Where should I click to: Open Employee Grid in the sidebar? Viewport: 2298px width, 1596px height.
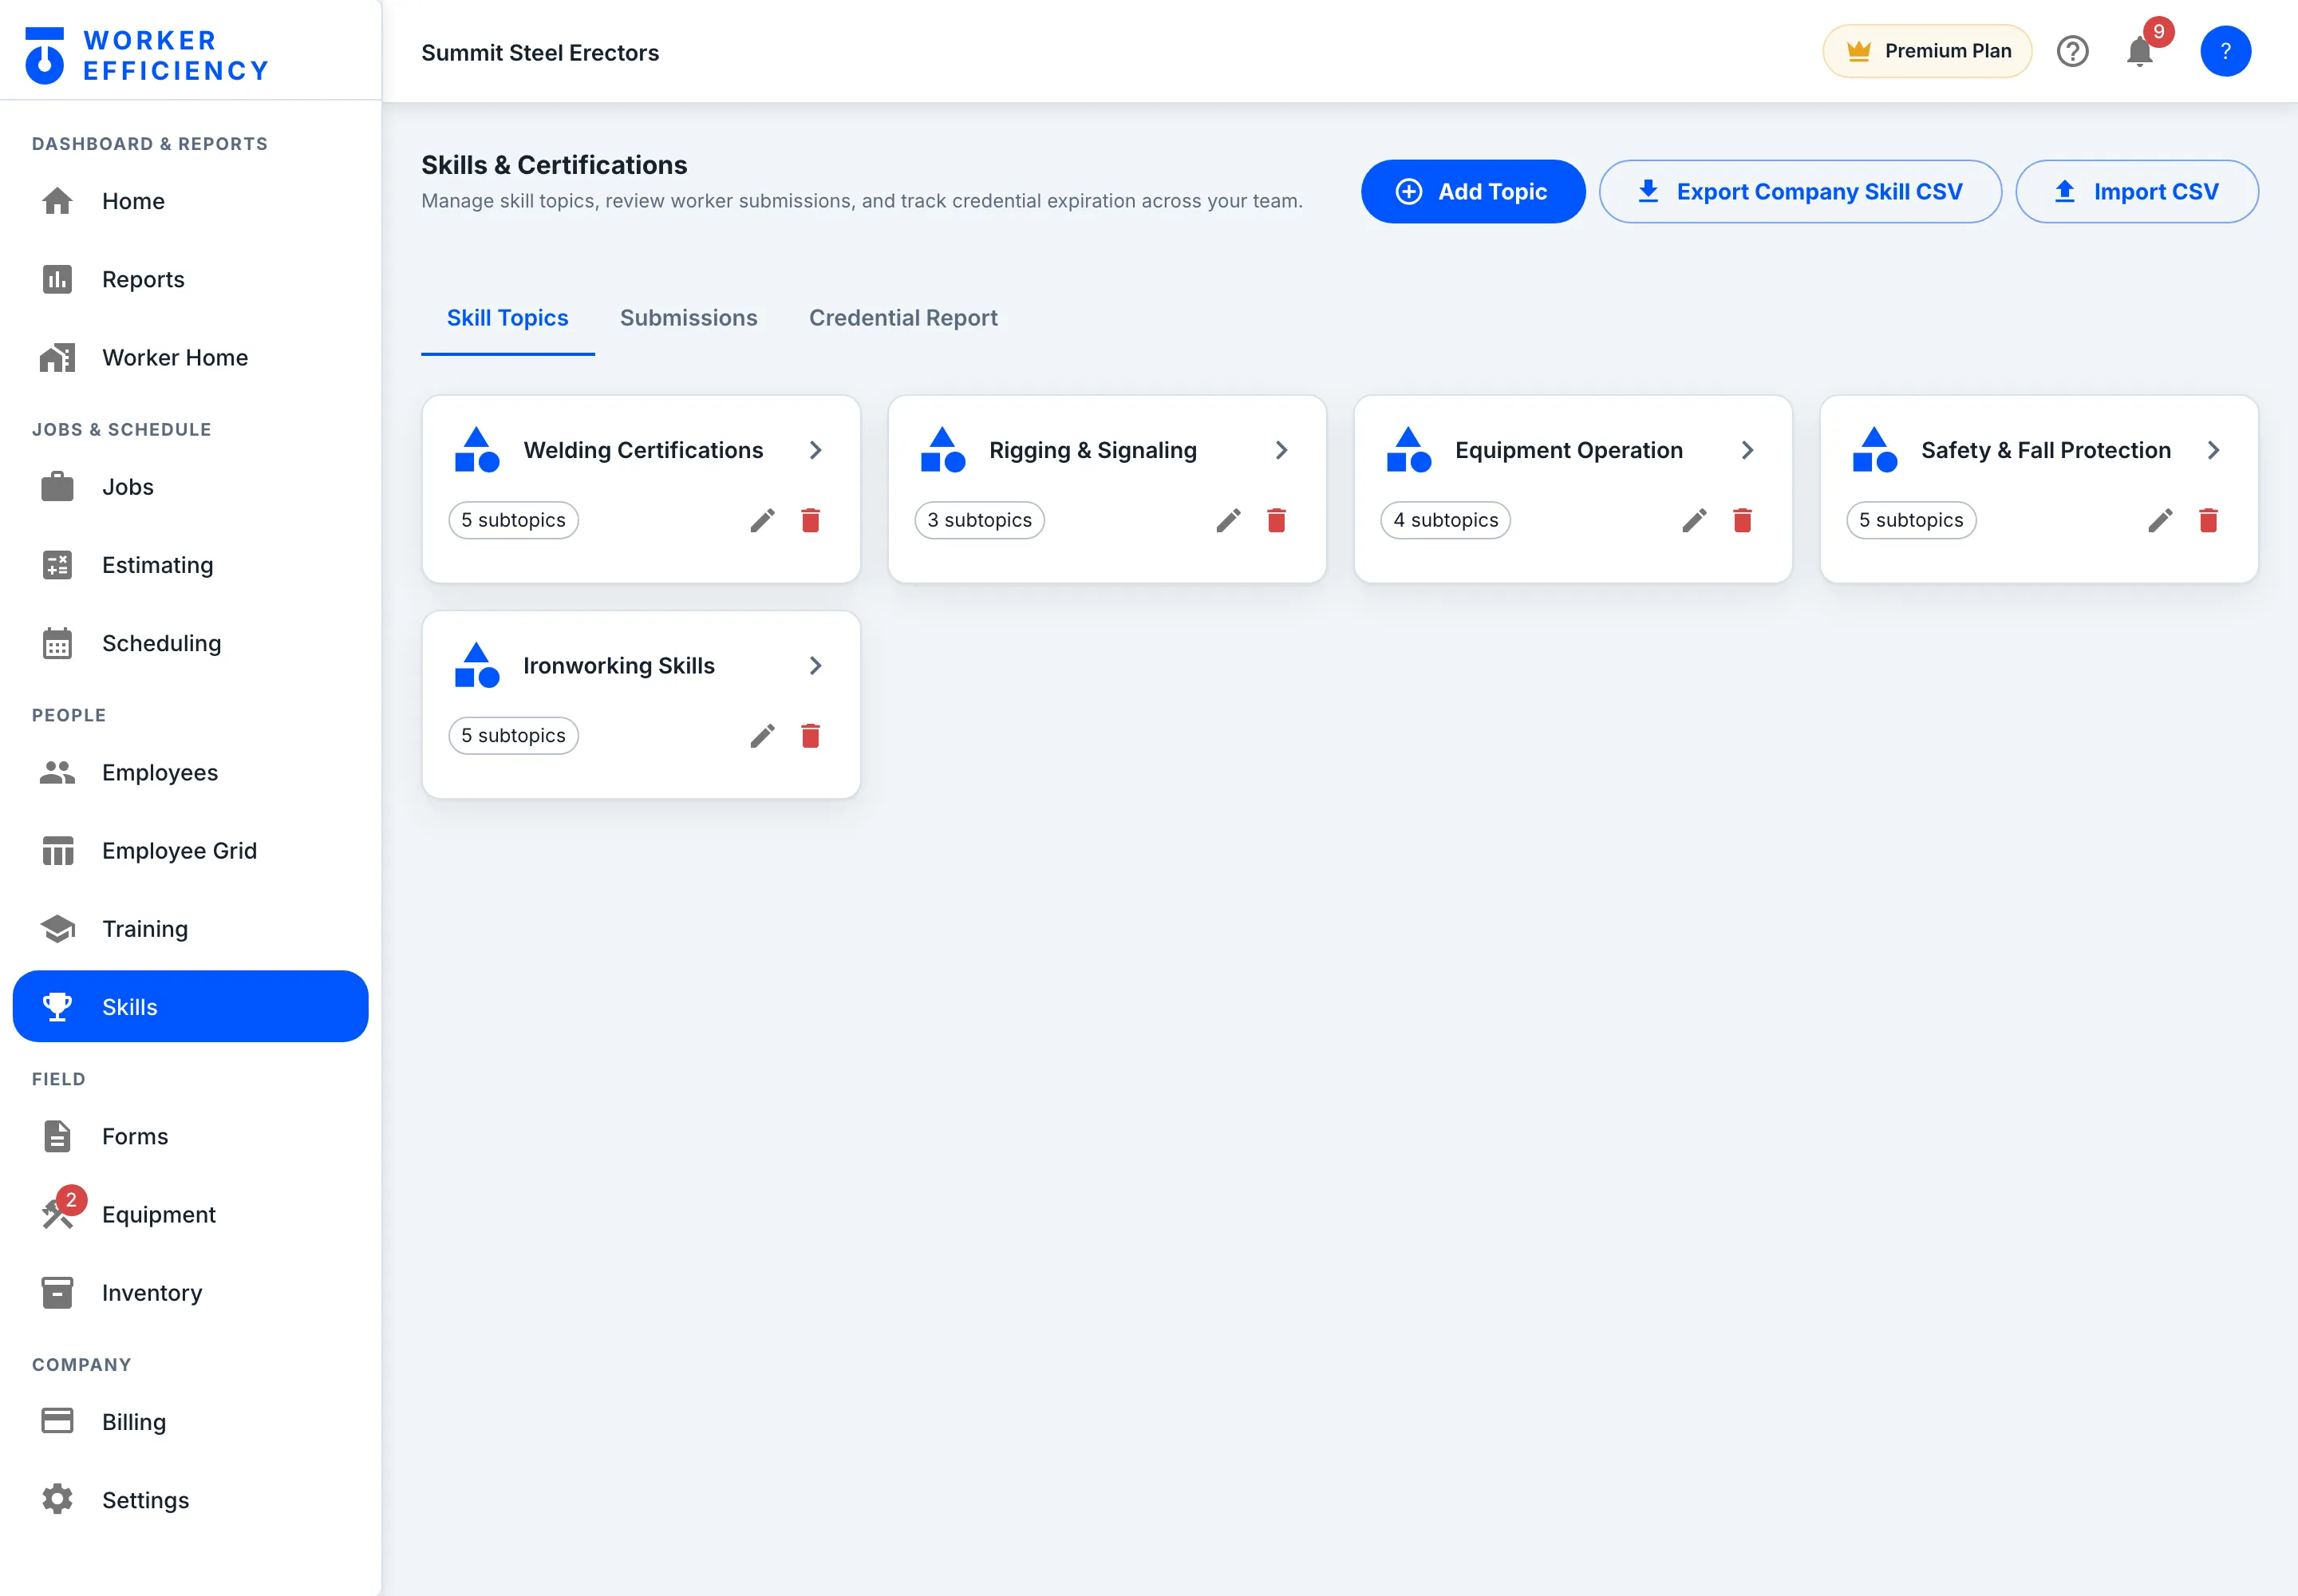pos(190,850)
